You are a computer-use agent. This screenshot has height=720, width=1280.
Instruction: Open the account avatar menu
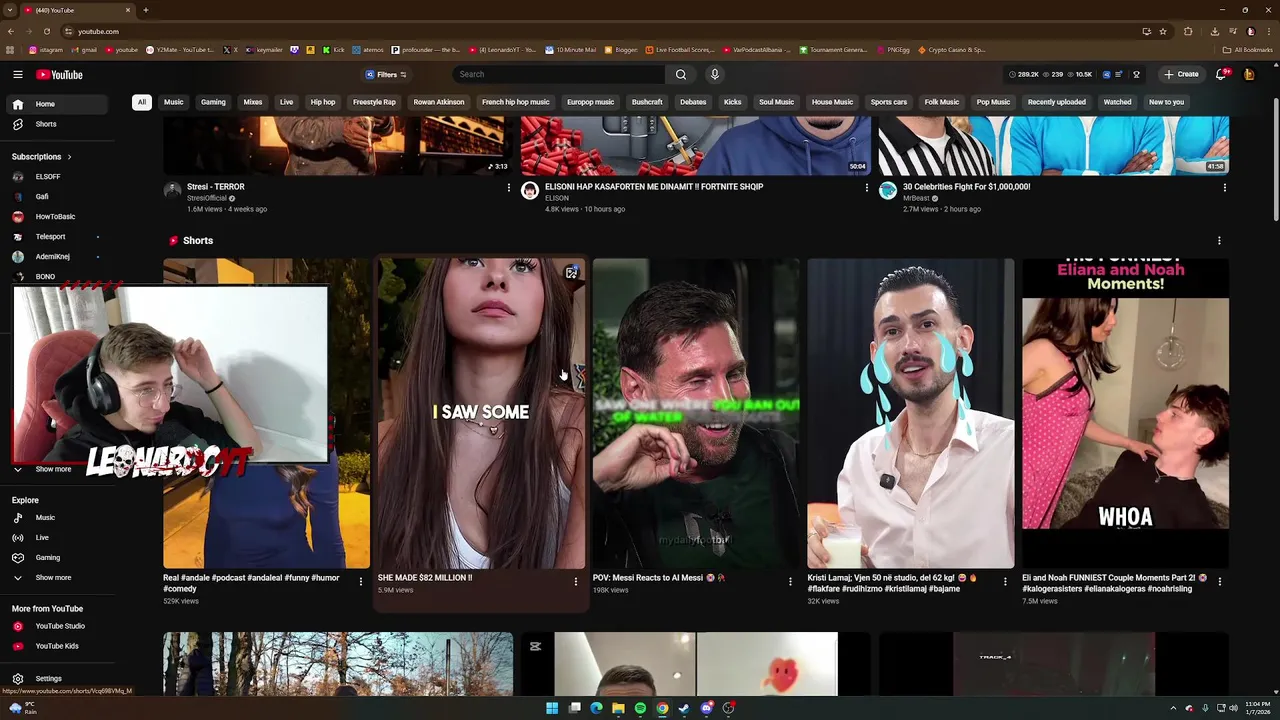click(1249, 74)
